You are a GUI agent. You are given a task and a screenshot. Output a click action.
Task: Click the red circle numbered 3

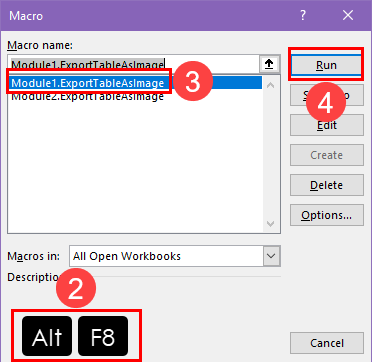coord(193,82)
